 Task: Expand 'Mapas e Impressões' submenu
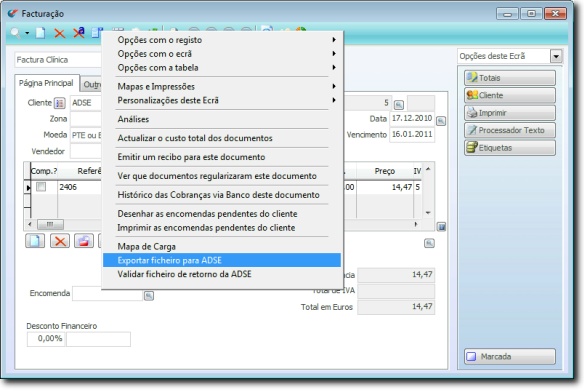[x=223, y=86]
